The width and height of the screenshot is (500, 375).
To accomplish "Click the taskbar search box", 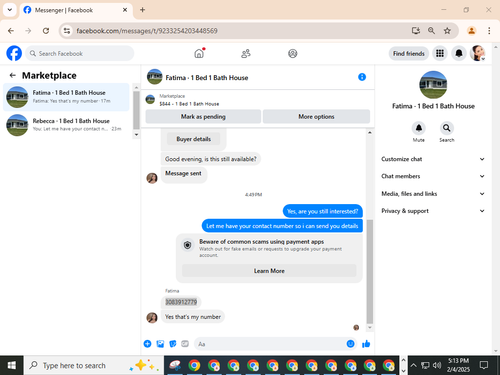I will point(94,365).
